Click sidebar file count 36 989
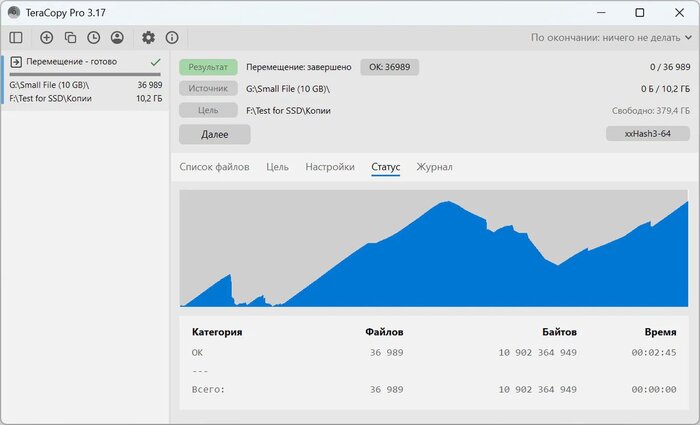 [150, 85]
